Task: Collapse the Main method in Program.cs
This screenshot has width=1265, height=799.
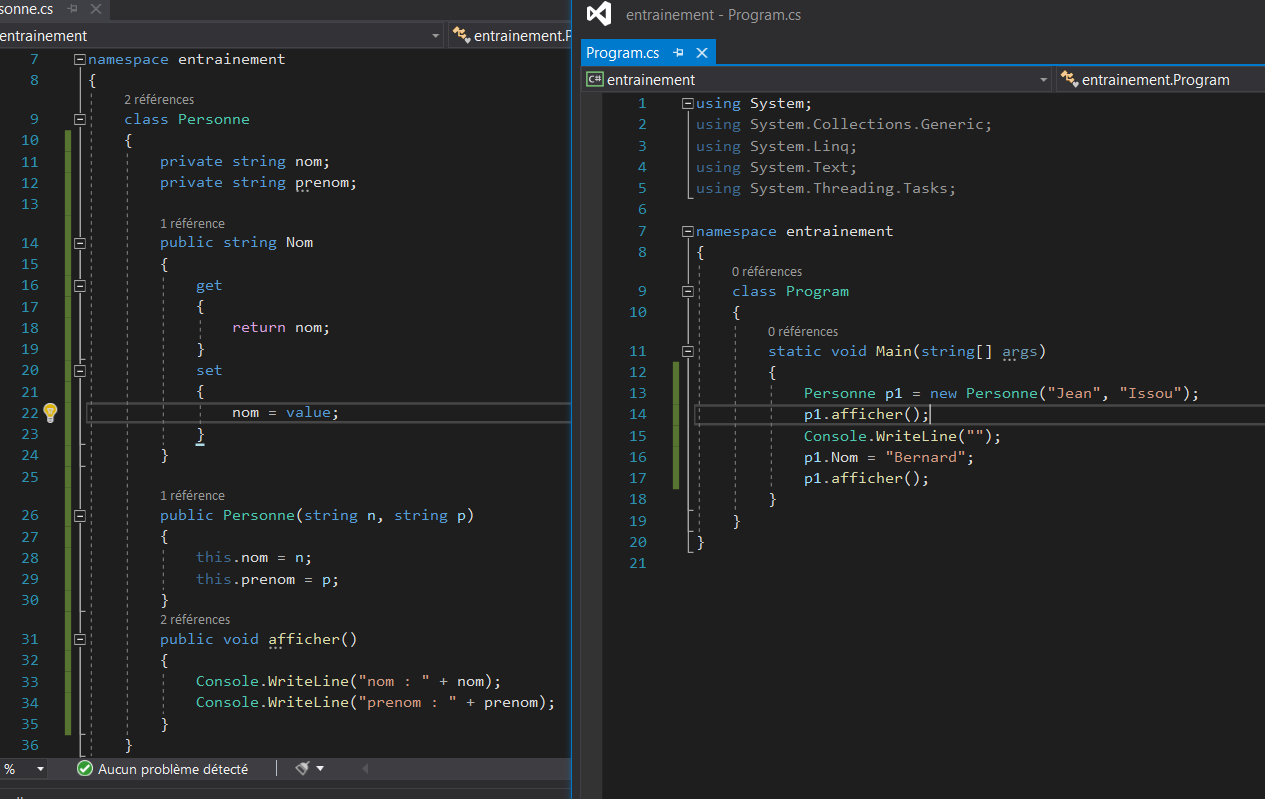Action: pyautogui.click(x=687, y=351)
